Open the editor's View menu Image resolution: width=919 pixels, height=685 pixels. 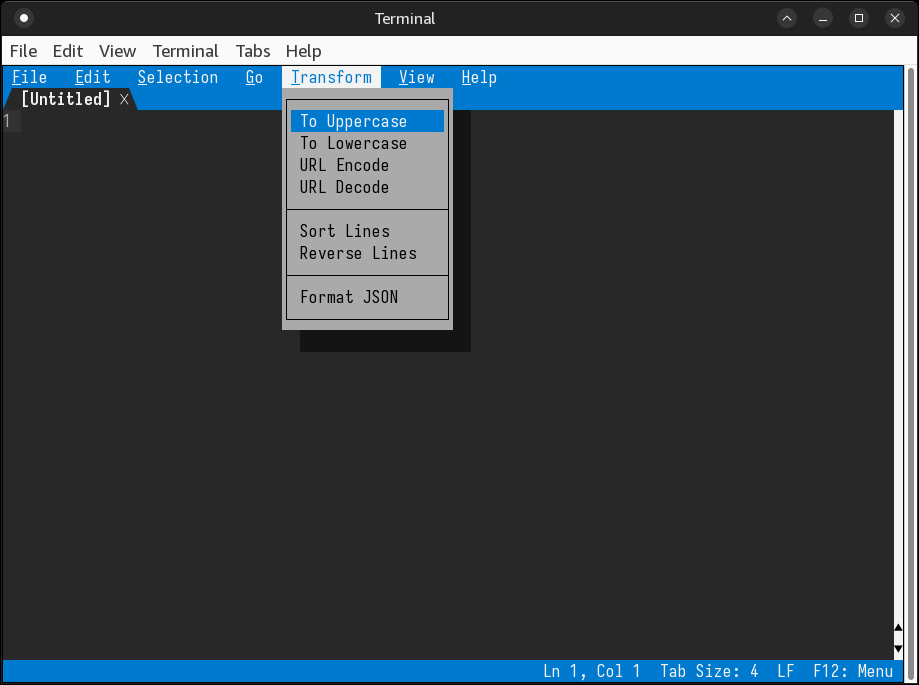click(416, 77)
